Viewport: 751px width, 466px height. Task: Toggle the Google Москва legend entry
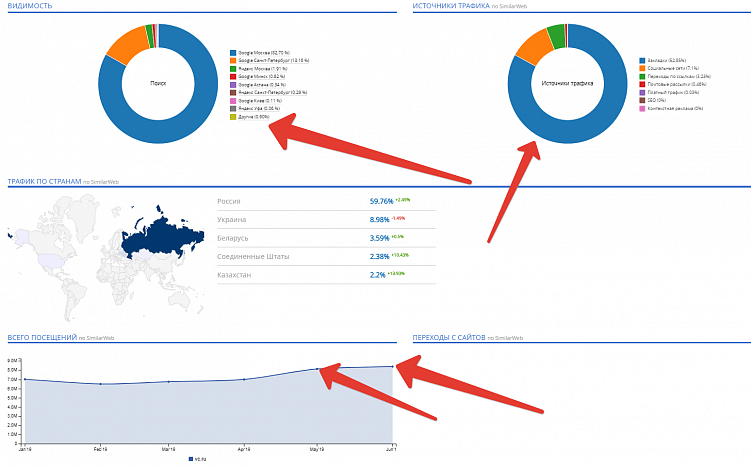point(260,53)
